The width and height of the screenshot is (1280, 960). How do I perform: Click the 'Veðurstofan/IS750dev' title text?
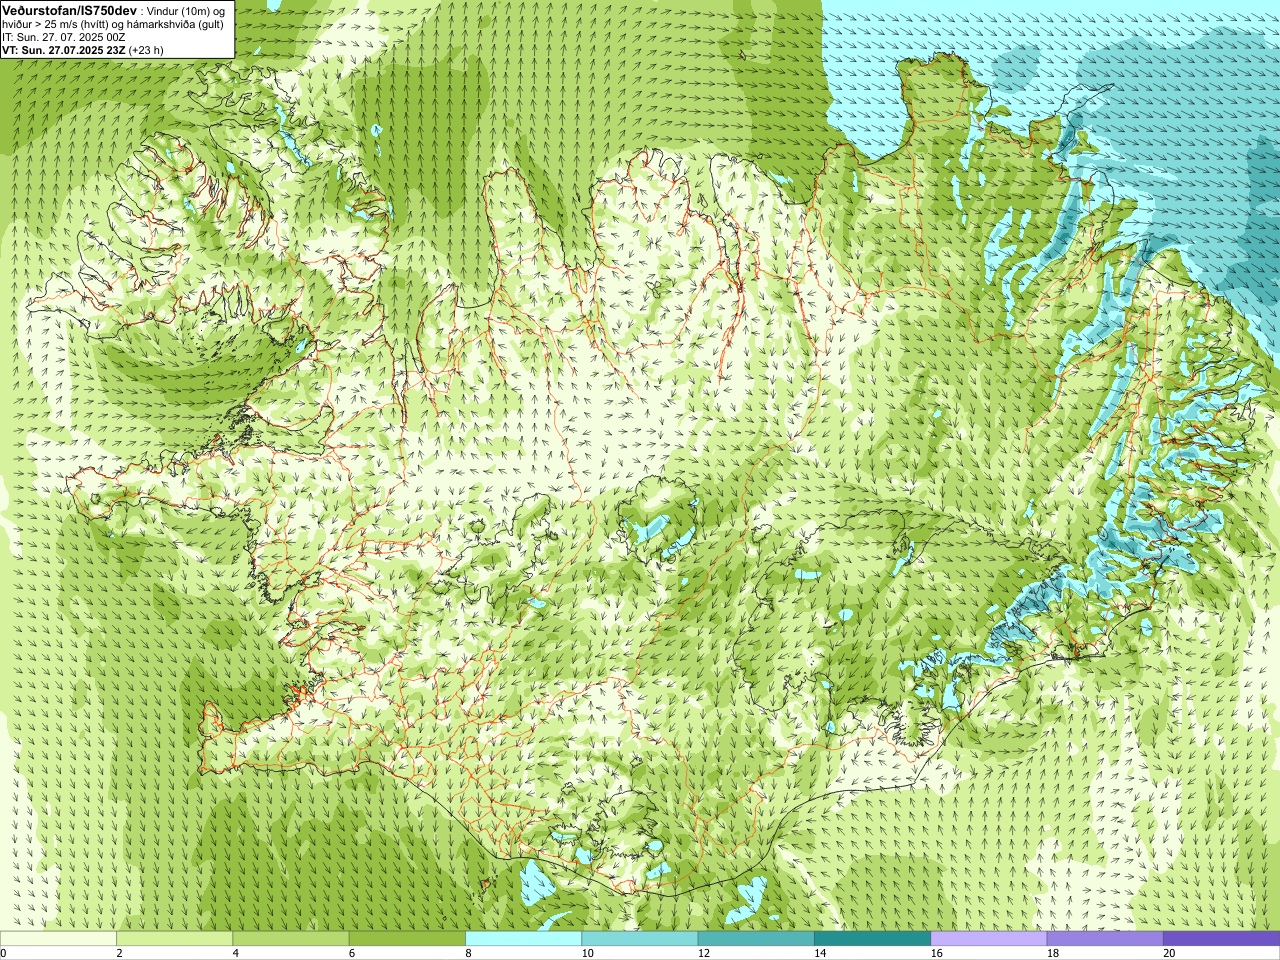coord(70,11)
